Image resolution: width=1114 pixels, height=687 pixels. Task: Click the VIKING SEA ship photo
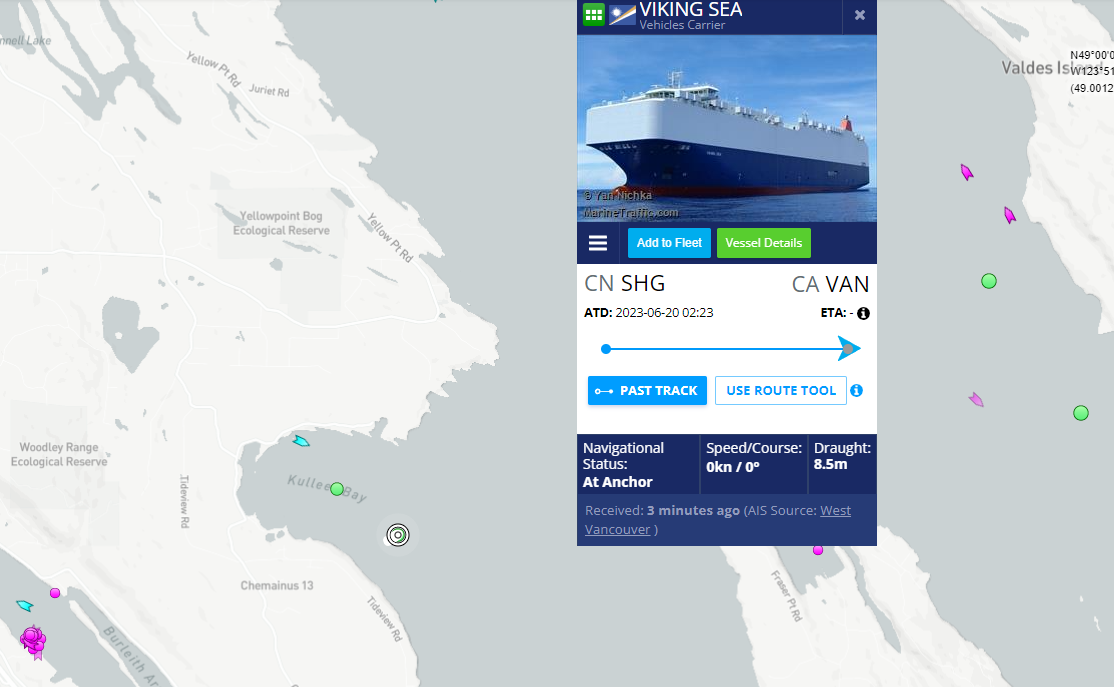(x=727, y=129)
